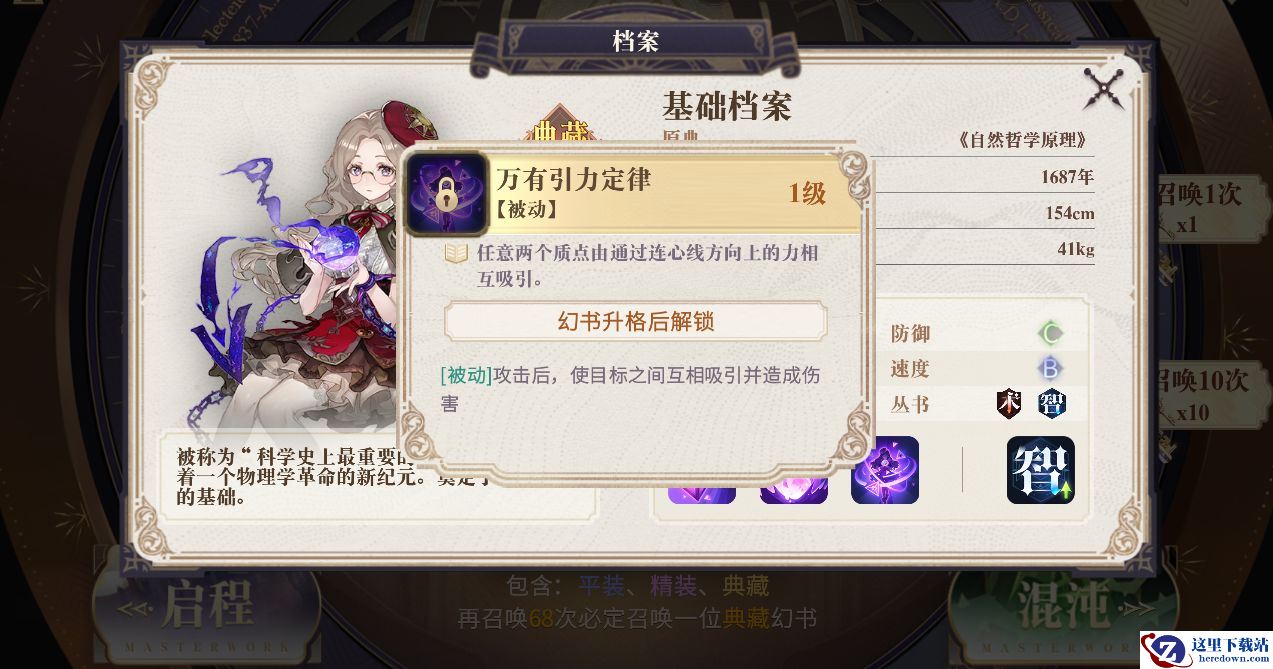Screen dimensions: 1273x669
Task: Open the large 智 series upgrade icon
Action: (1041, 470)
